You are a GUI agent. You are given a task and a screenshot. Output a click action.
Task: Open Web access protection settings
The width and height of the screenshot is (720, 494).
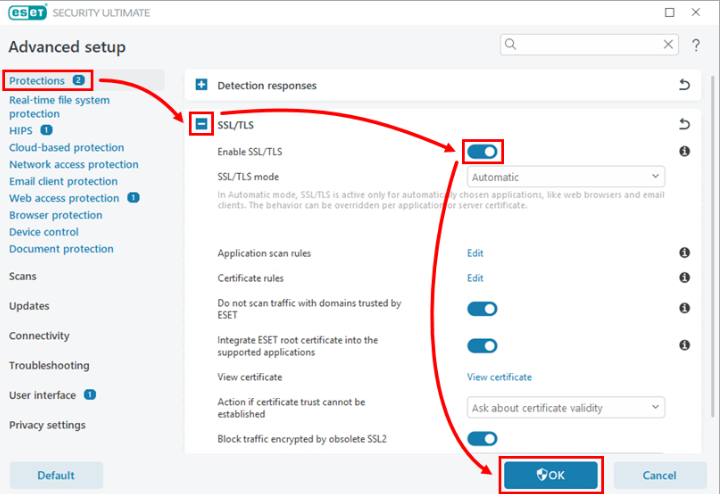pyautogui.click(x=64, y=198)
